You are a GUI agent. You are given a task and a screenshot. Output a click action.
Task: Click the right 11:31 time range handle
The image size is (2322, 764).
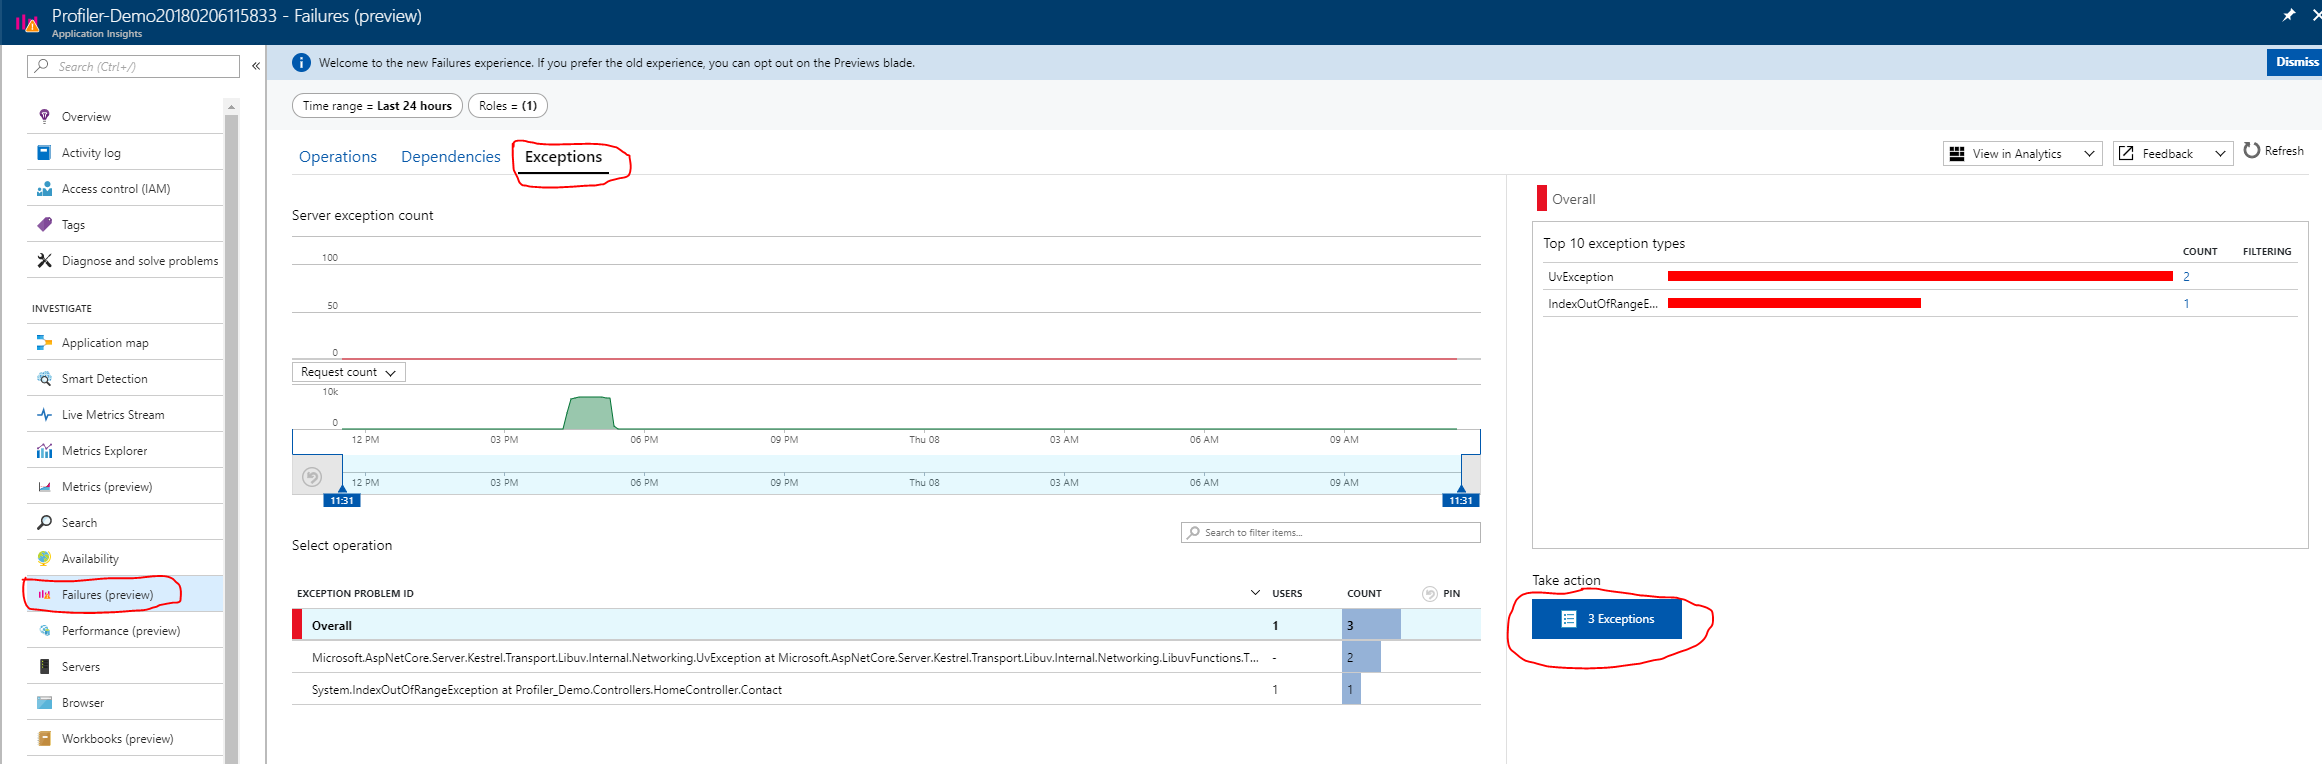coord(1461,500)
